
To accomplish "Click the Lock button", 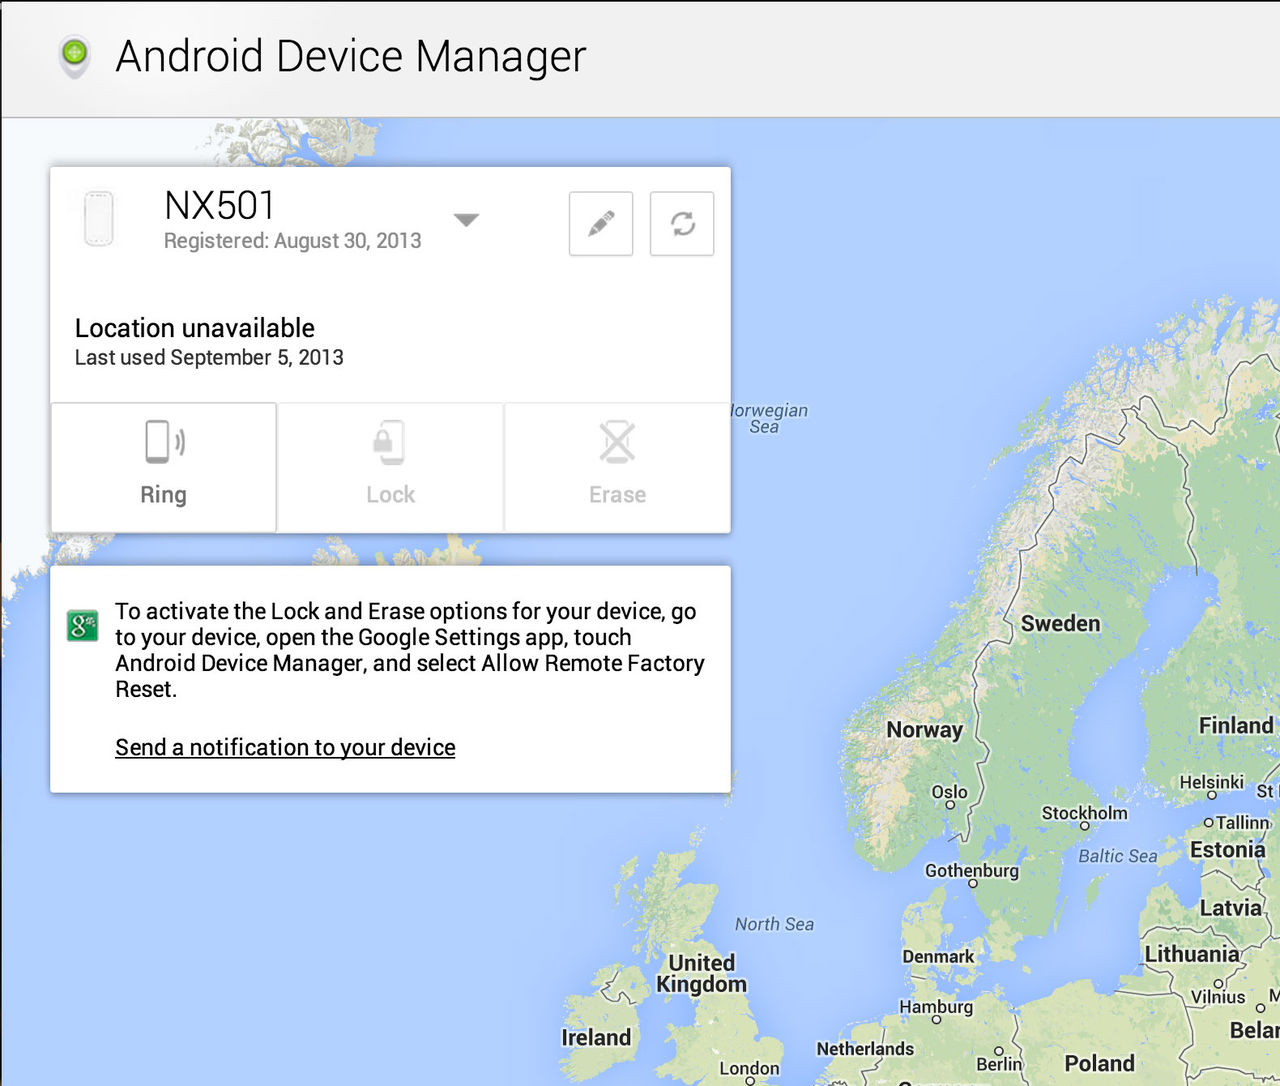I will 390,467.
